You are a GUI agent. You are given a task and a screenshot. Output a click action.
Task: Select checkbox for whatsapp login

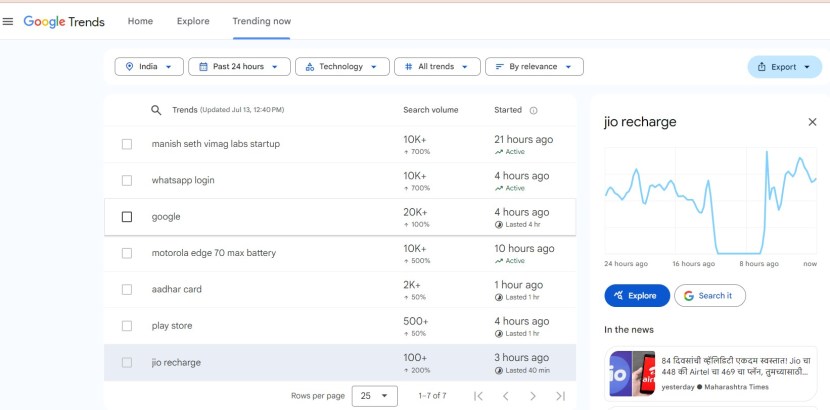(127, 180)
